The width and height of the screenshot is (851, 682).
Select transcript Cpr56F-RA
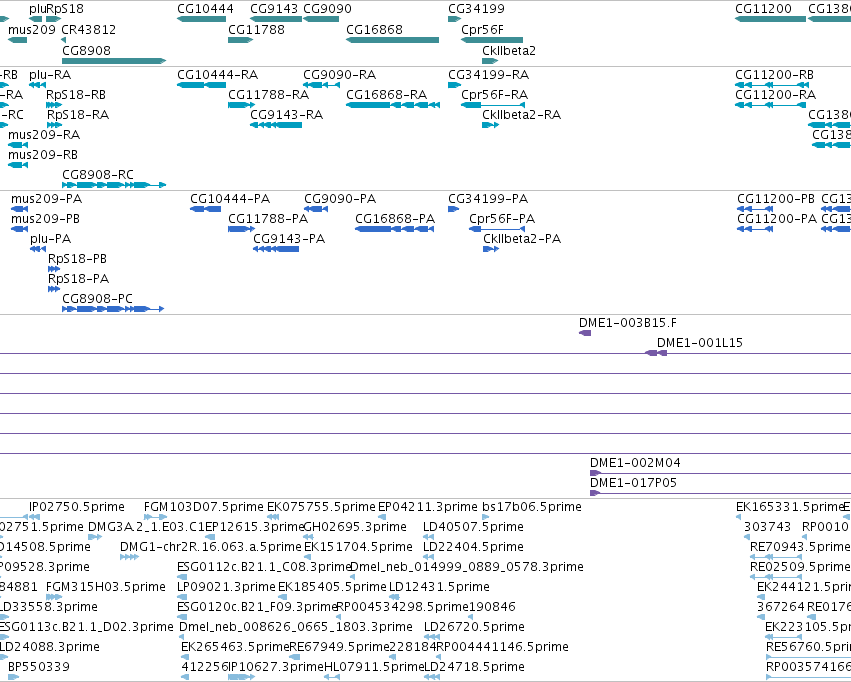[494, 94]
